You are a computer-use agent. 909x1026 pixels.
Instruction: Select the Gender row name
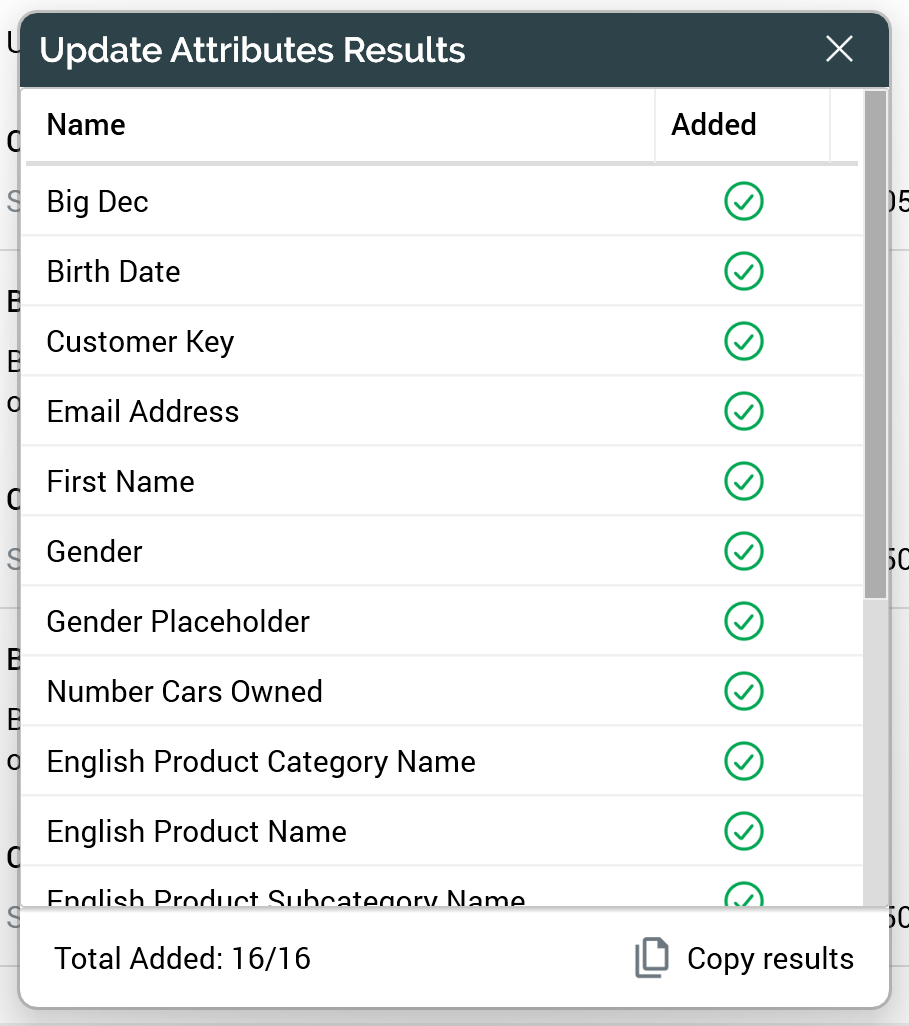[x=95, y=552]
